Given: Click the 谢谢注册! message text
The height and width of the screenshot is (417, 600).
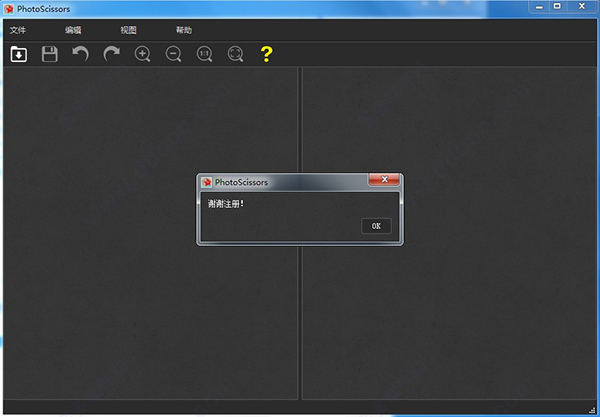Looking at the screenshot, I should (x=226, y=204).
